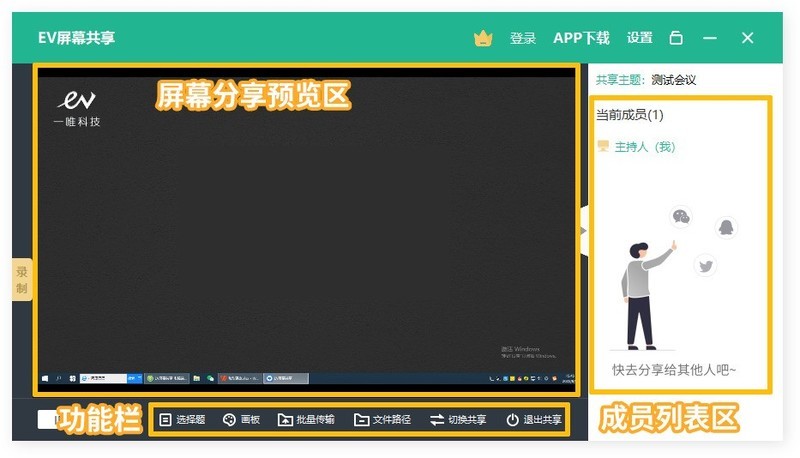
Task: Switch to the mini window mode icon
Action: 676,38
